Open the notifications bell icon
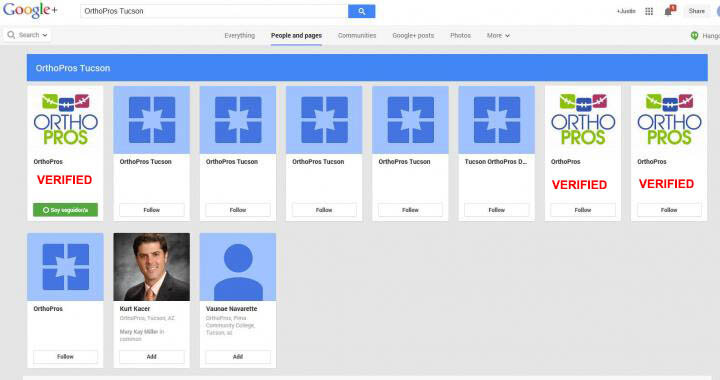This screenshot has width=720, height=380. point(669,11)
